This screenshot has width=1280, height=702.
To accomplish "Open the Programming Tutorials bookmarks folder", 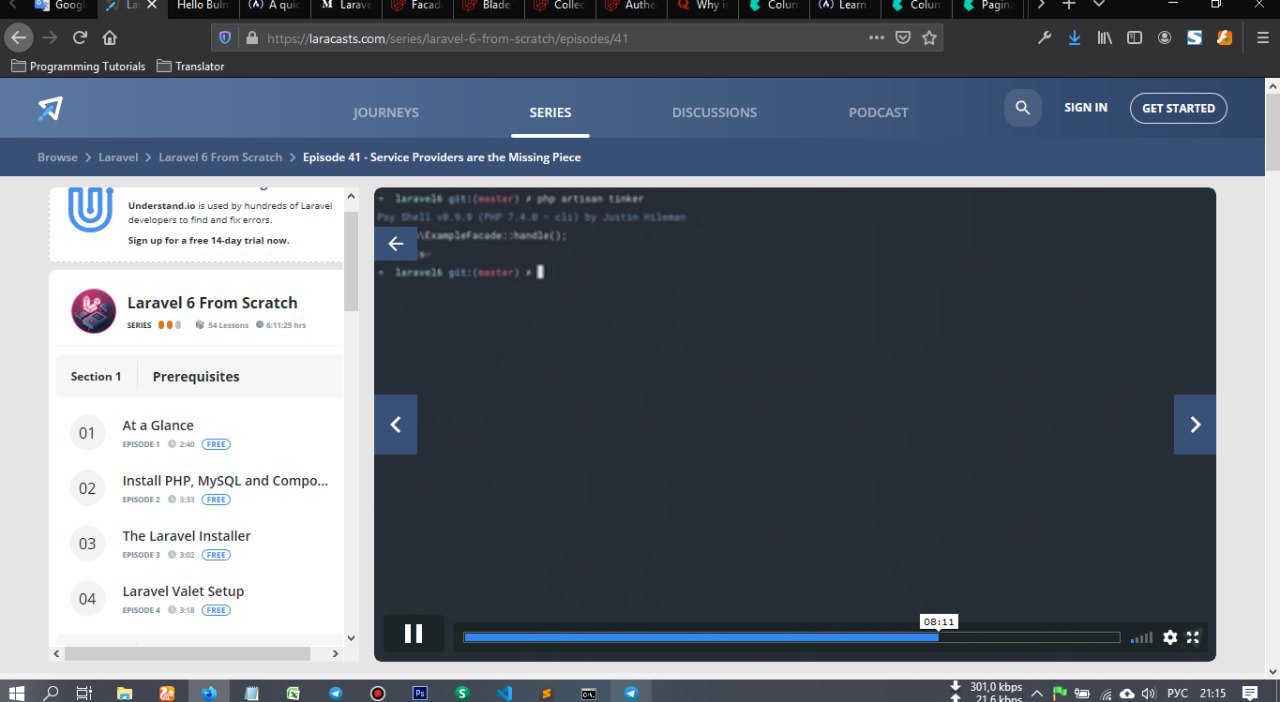I will [x=78, y=66].
